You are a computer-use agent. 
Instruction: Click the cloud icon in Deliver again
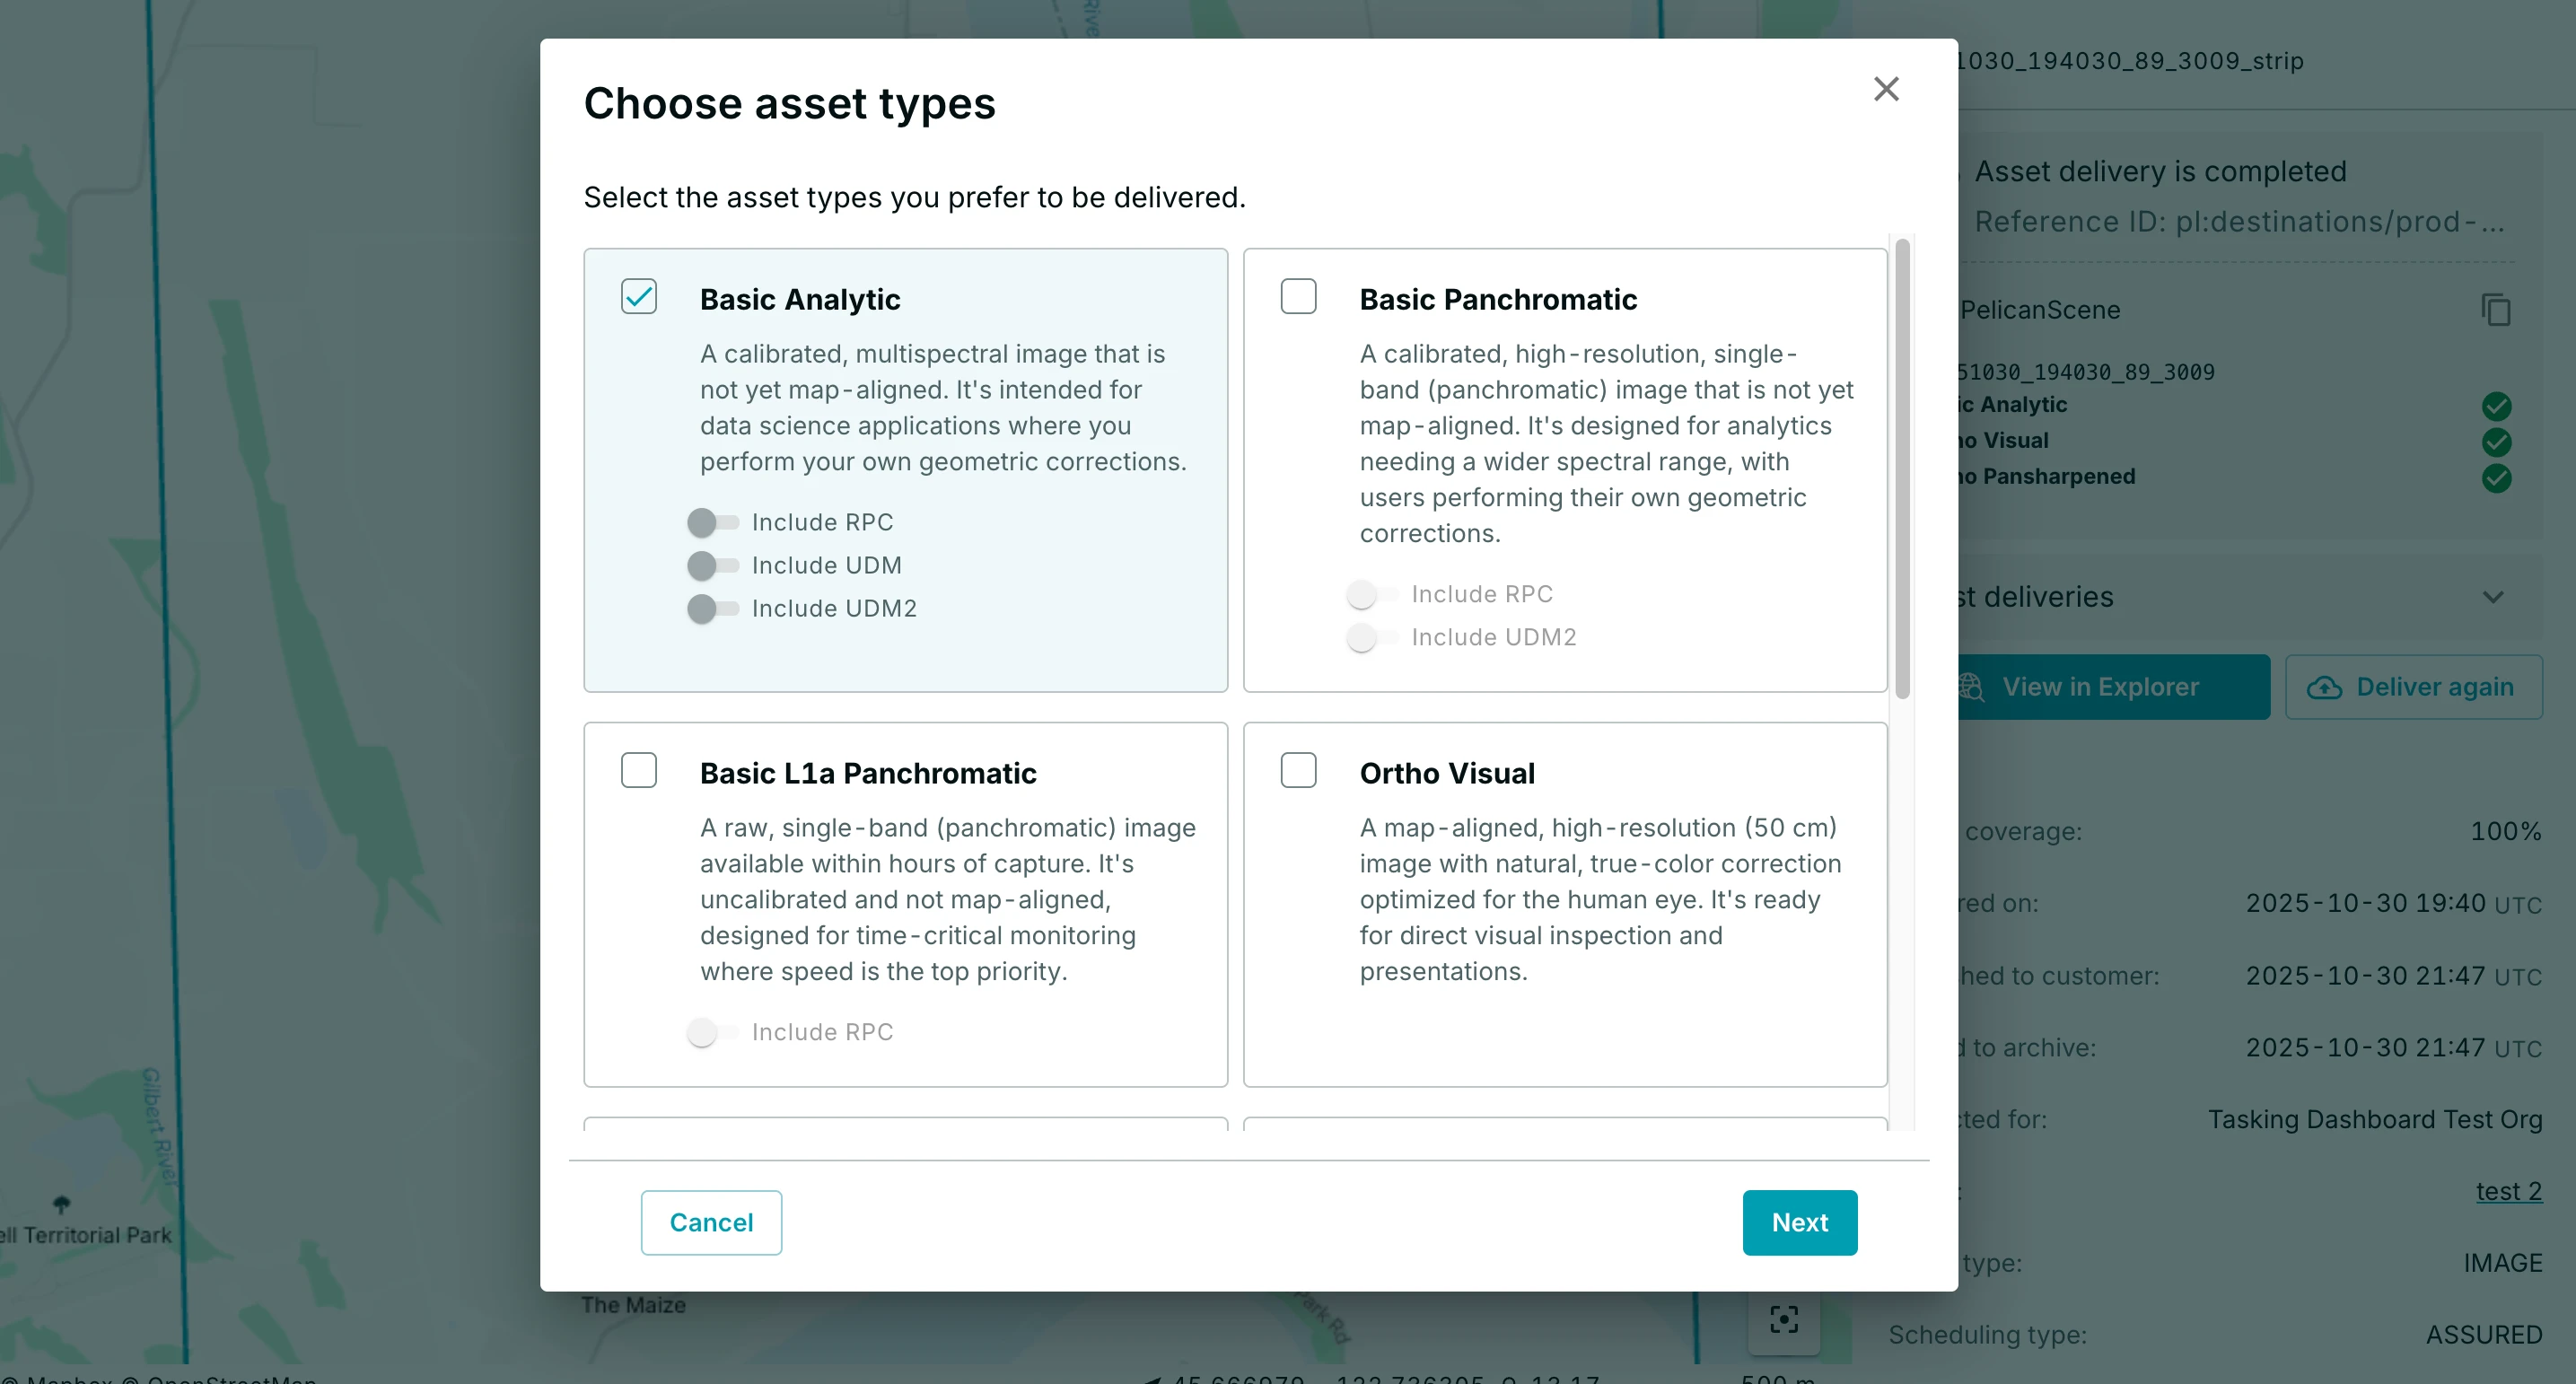tap(2326, 687)
